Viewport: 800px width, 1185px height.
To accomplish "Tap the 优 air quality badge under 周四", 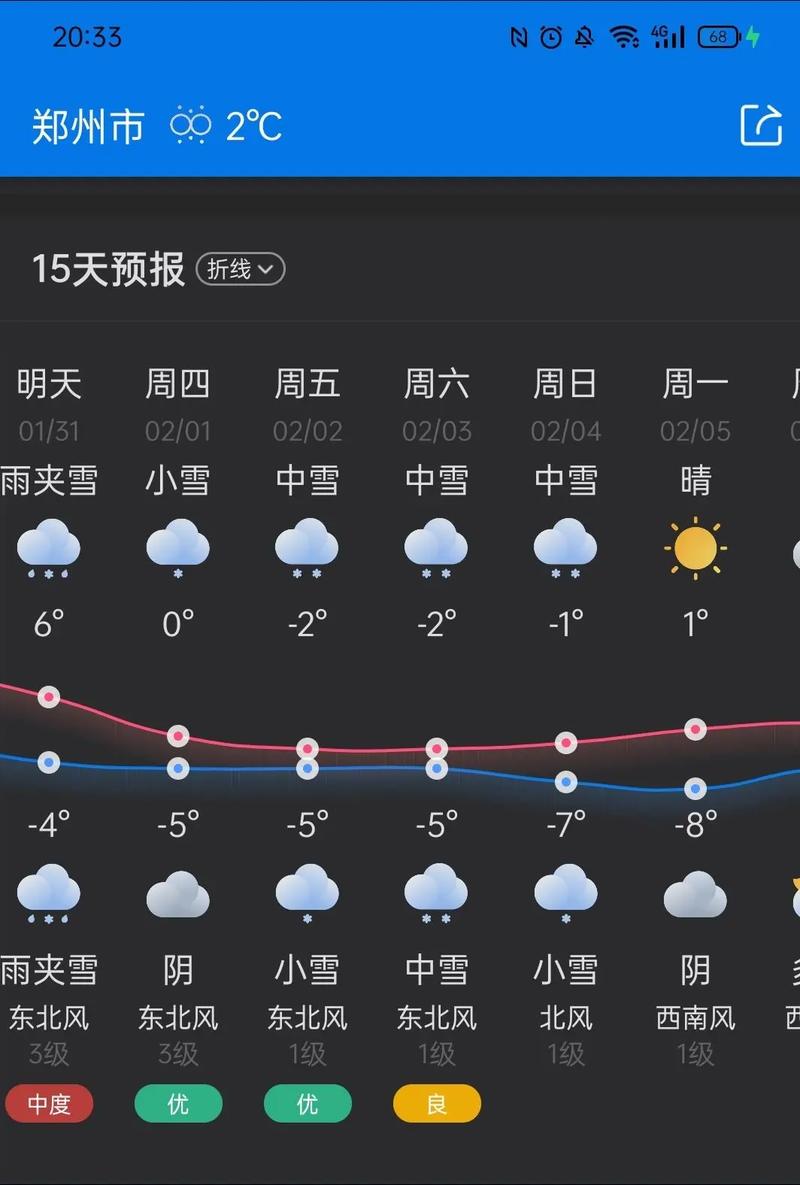I will tap(178, 1103).
